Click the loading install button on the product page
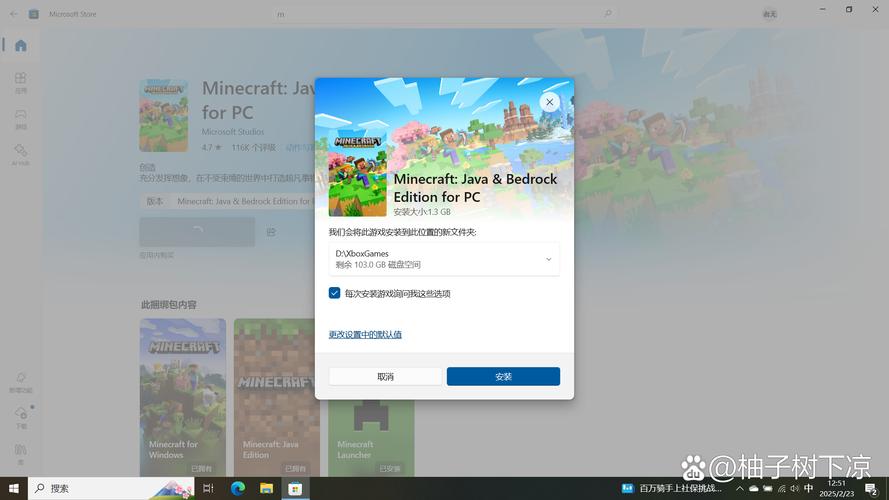 (197, 231)
